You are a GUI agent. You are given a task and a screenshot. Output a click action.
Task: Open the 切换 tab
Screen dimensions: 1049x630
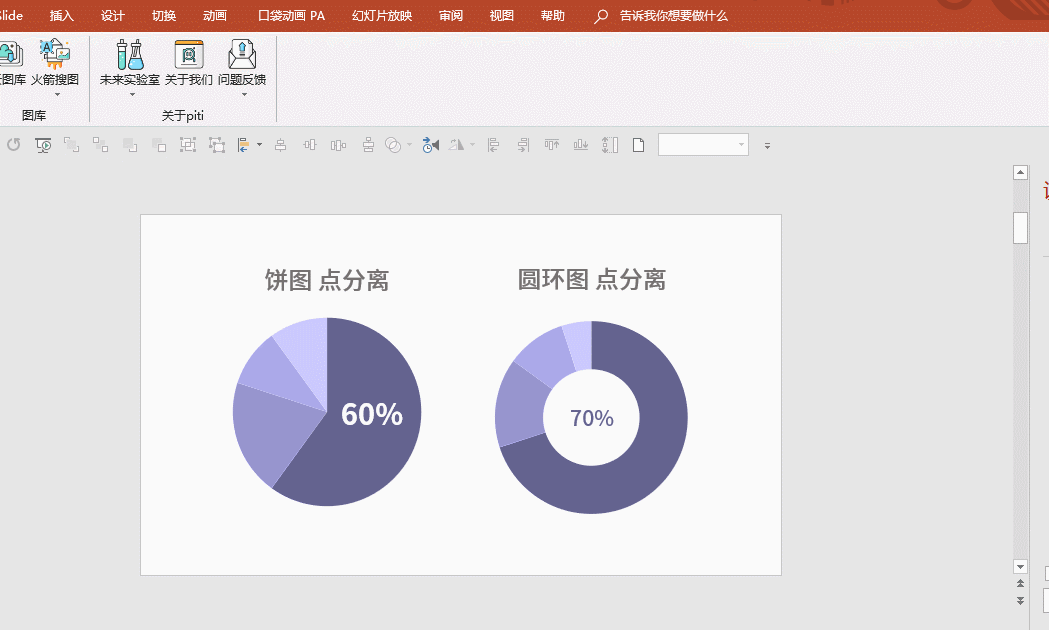click(x=163, y=15)
